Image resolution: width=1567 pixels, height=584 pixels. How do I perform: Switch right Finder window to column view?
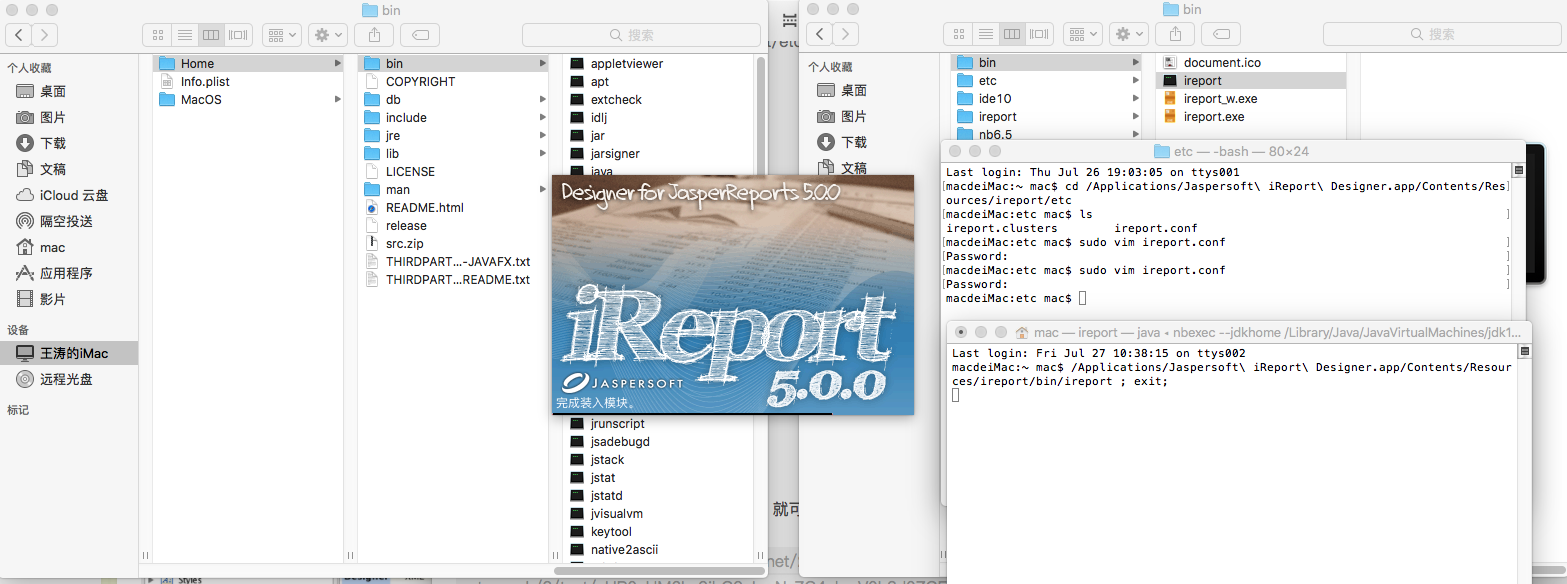1012,34
